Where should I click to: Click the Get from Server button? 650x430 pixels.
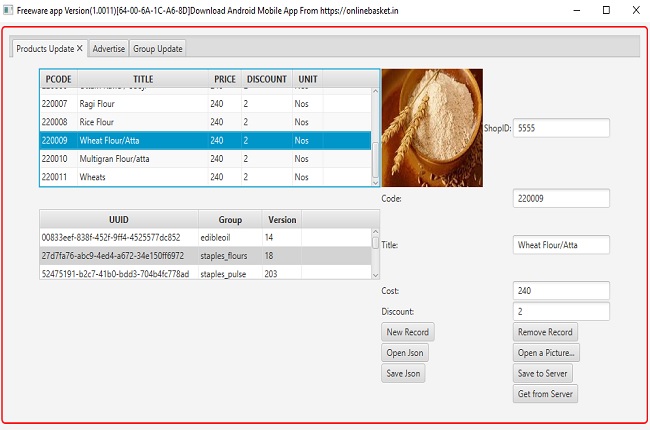[545, 394]
